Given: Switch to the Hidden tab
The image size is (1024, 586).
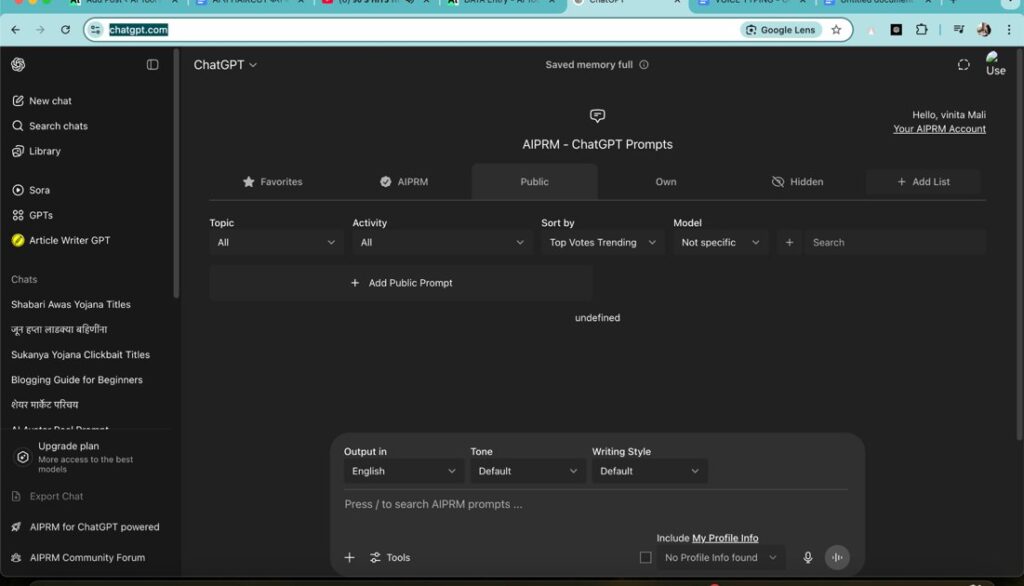Looking at the screenshot, I should click(797, 182).
